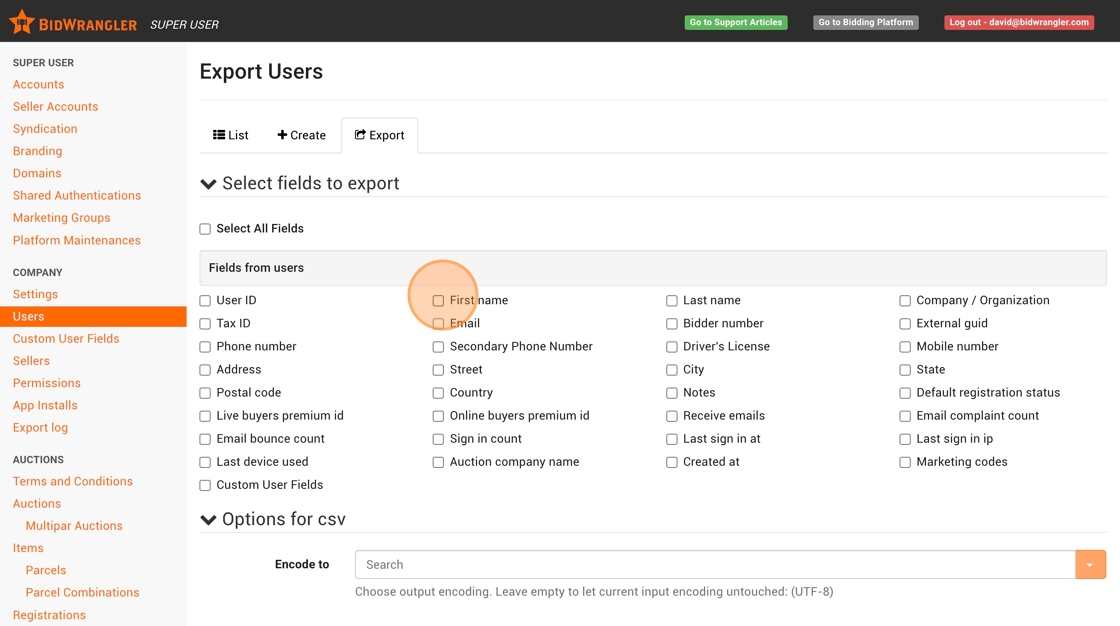
Task: Collapse the Options for csv section
Action: tap(208, 520)
